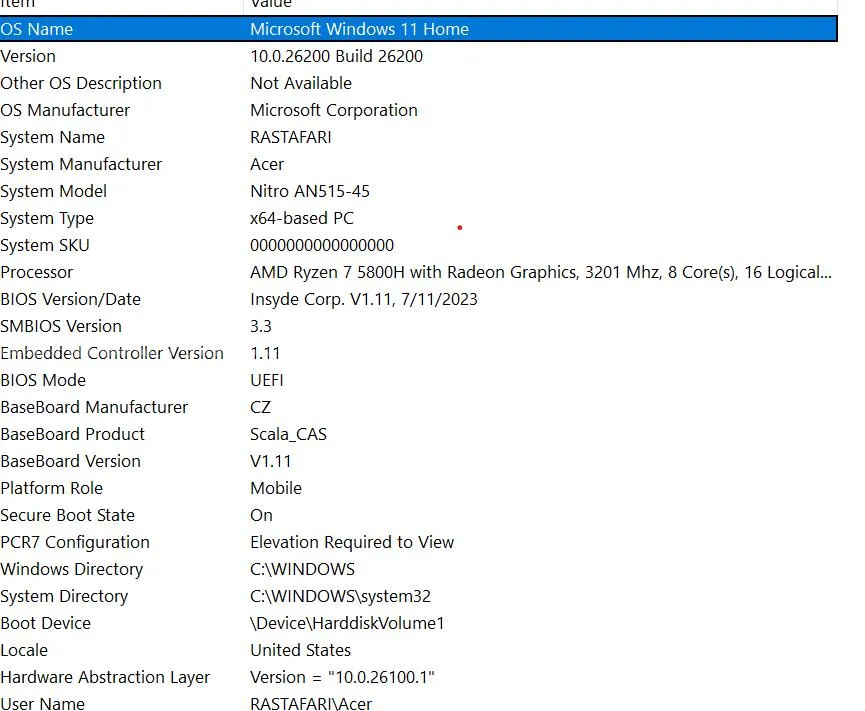Select the PCR7 Configuration row
This screenshot has height=711, width=865.
(x=75, y=542)
